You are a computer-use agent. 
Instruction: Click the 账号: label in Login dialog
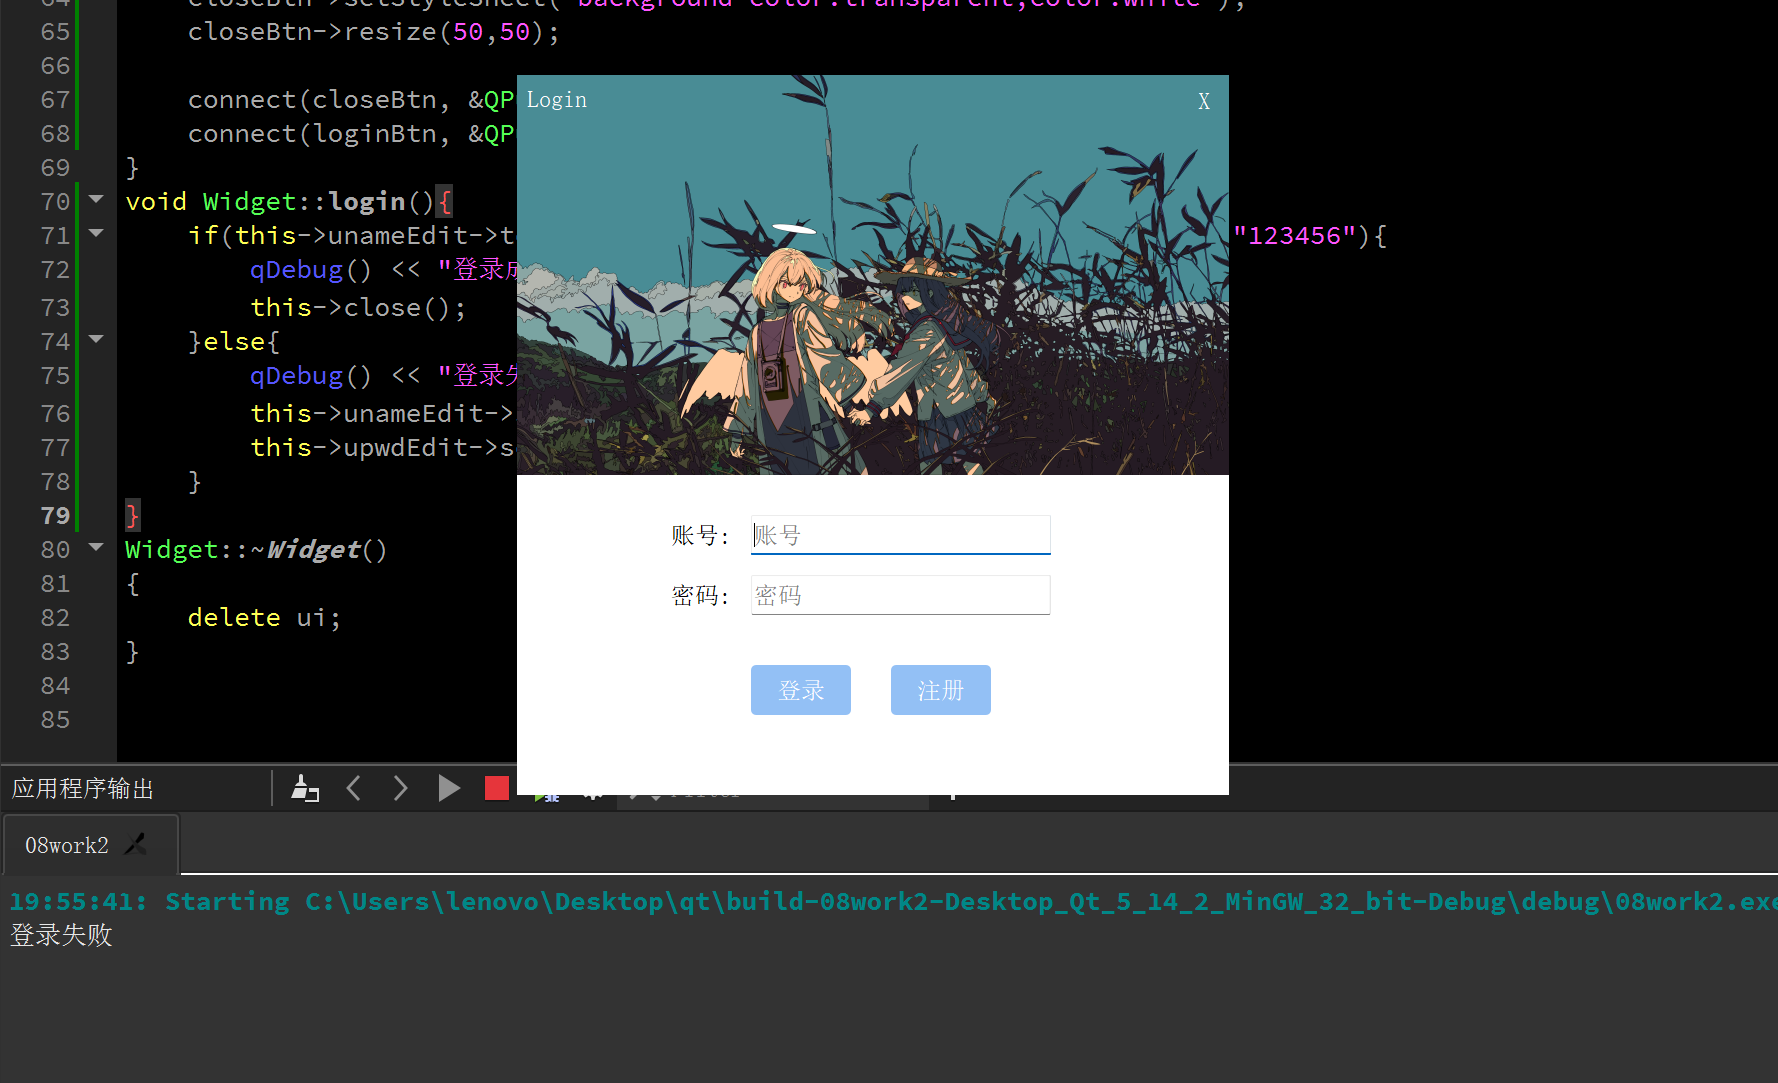[x=700, y=536]
